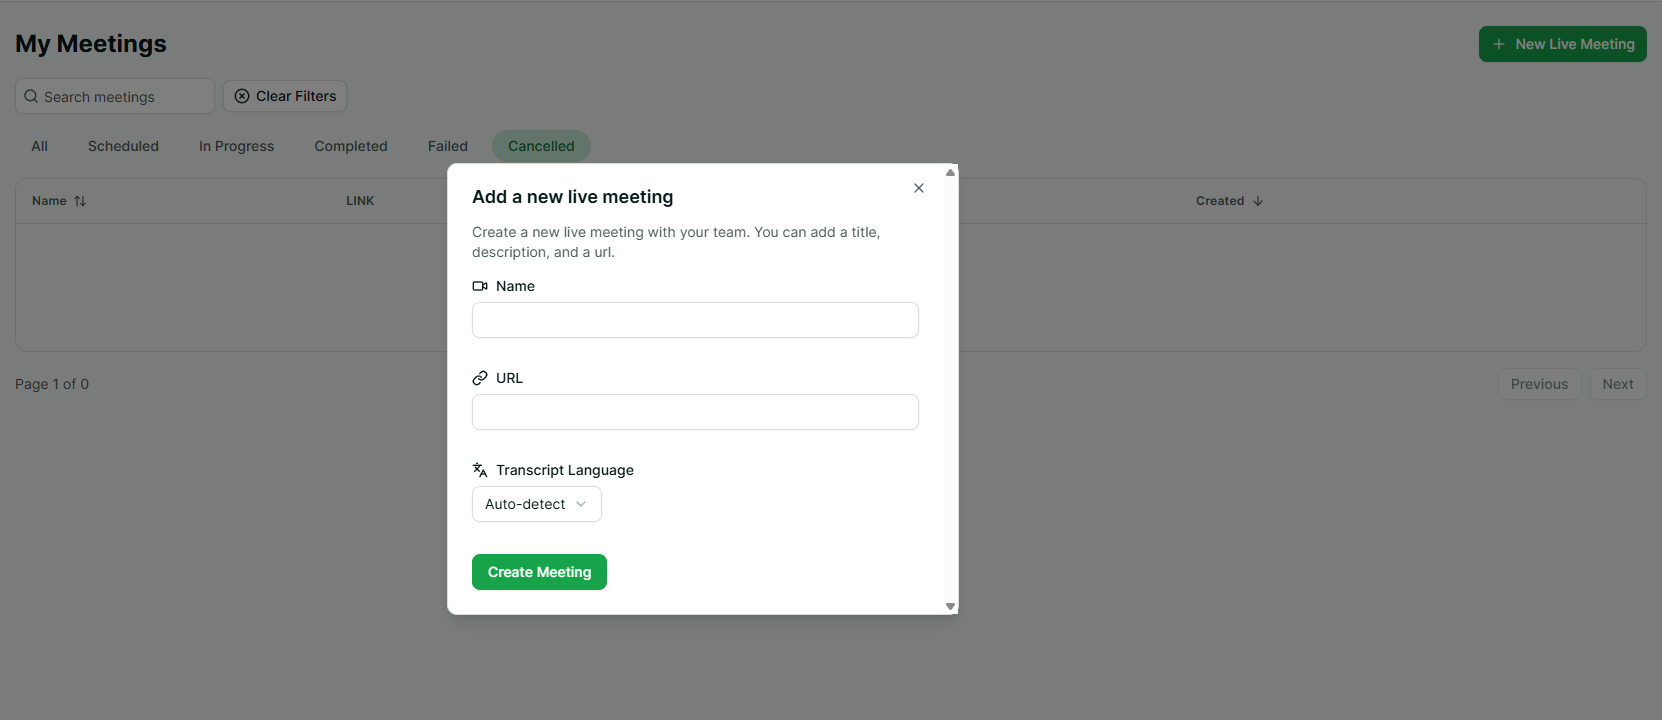1662x720 pixels.
Task: Click into the URL text field
Action: pos(695,412)
